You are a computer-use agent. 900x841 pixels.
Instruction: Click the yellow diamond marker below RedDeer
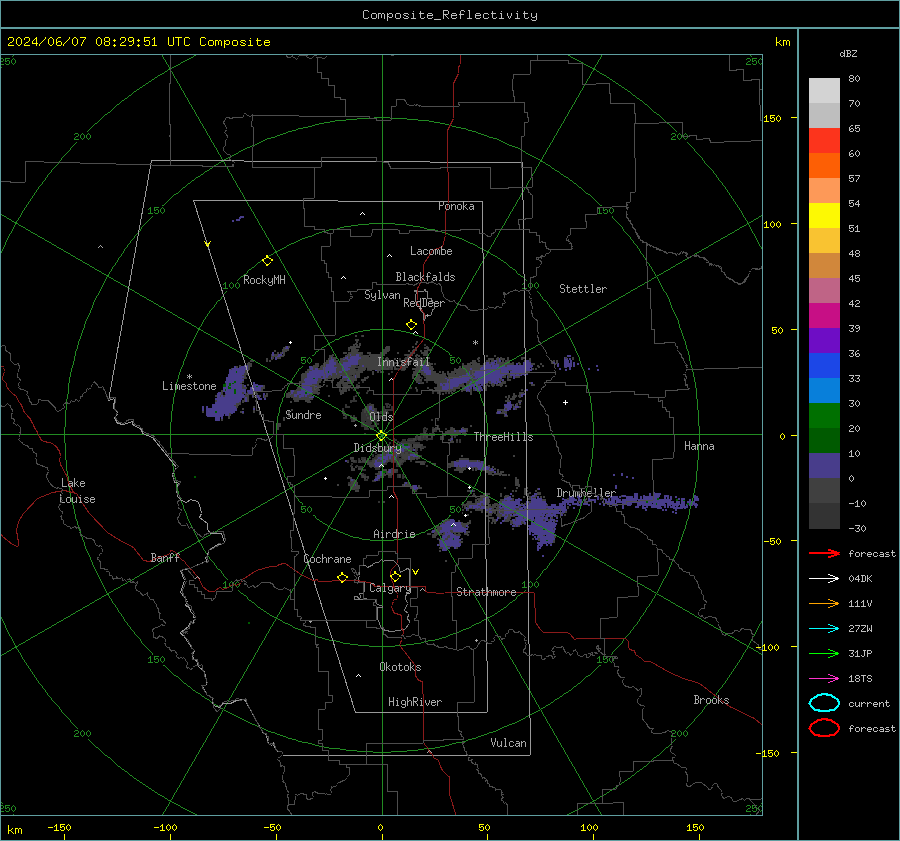[411, 325]
